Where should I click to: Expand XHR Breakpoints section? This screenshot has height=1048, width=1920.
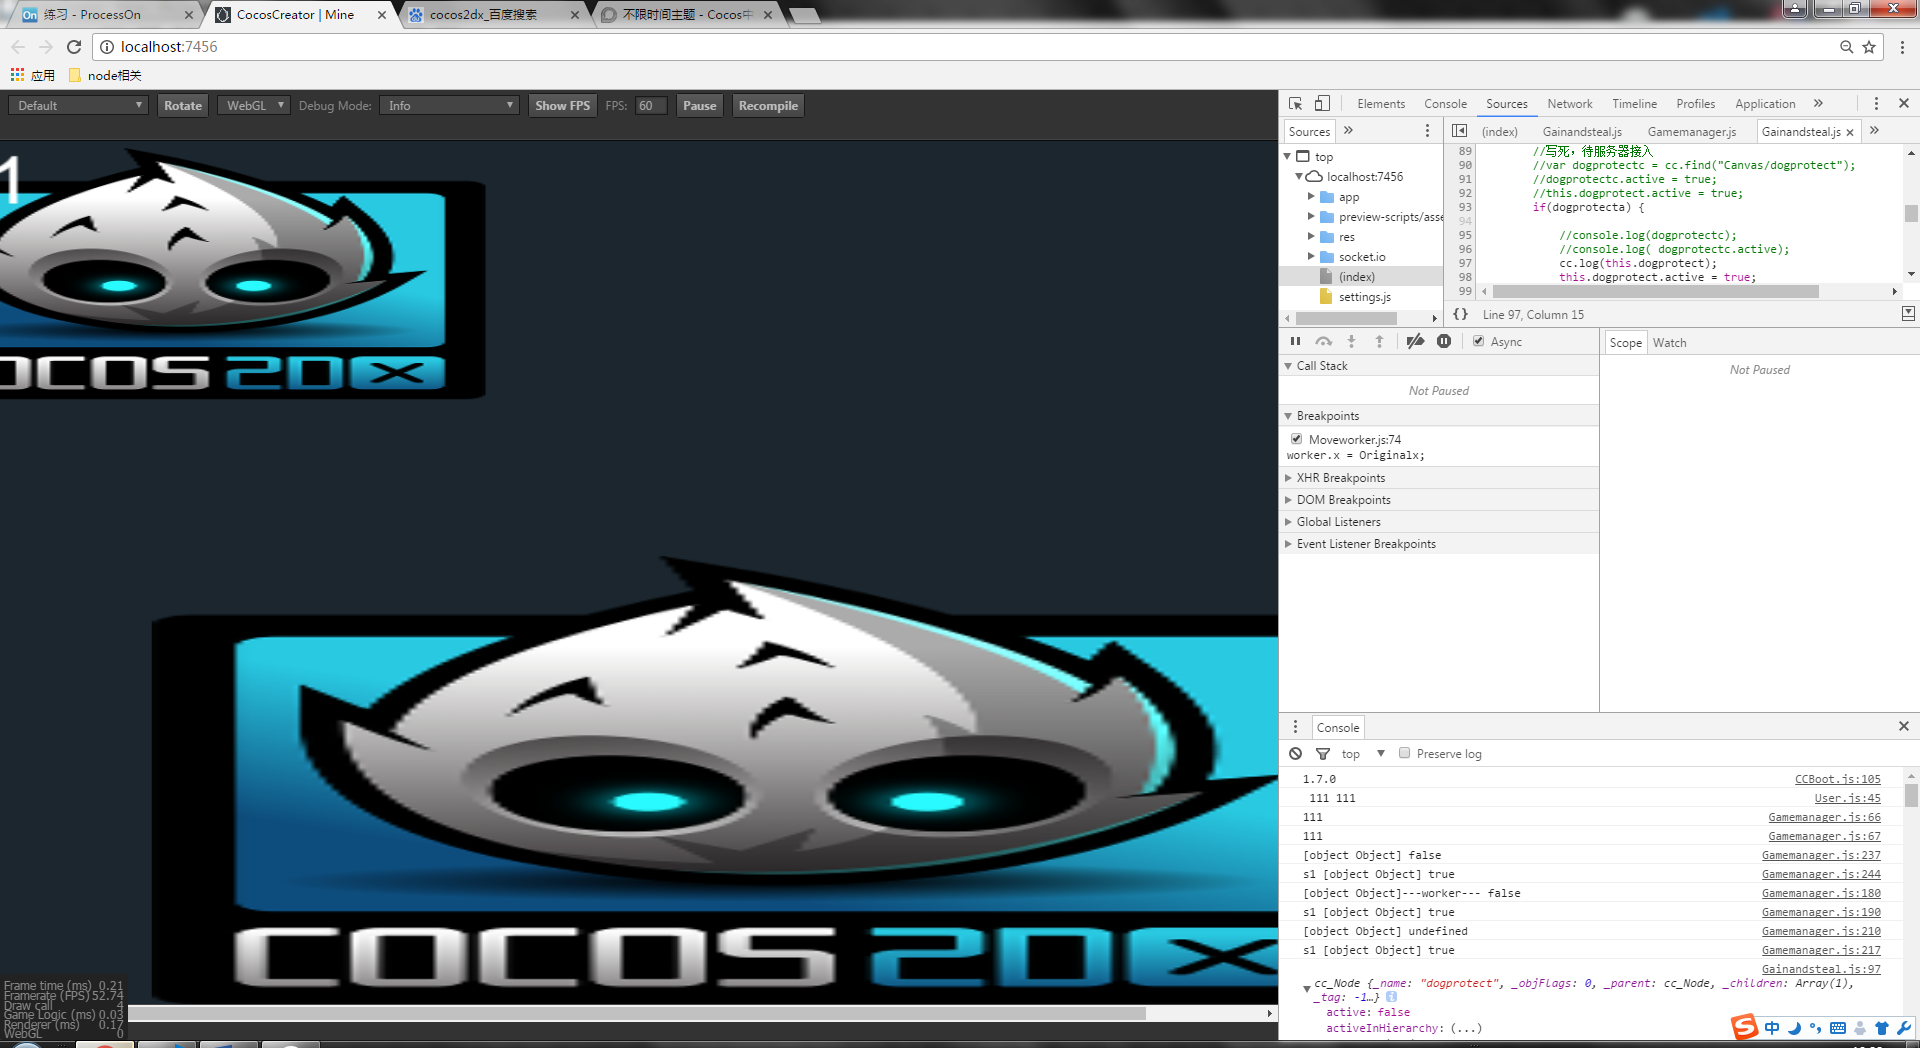coord(1439,478)
